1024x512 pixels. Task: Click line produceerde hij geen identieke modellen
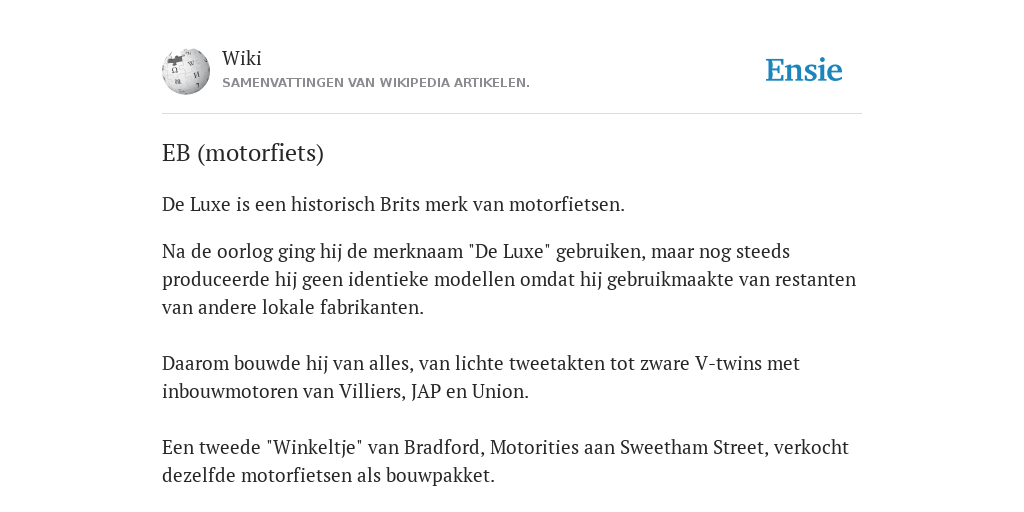509,280
